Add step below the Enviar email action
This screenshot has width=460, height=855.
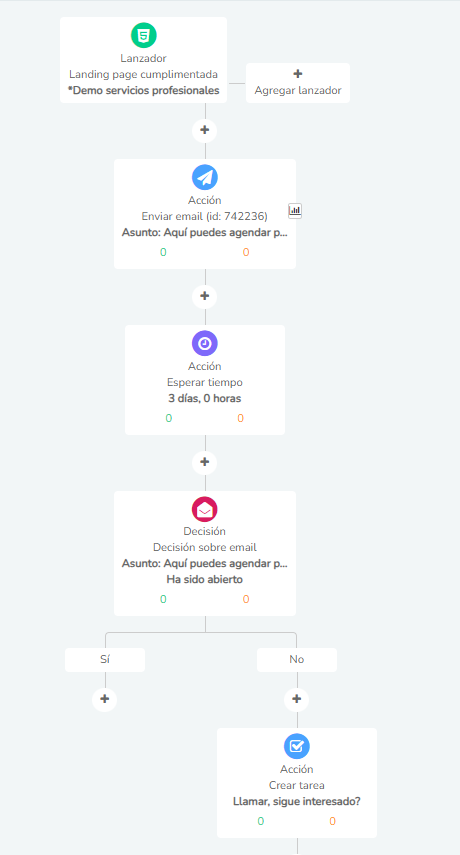(x=205, y=296)
